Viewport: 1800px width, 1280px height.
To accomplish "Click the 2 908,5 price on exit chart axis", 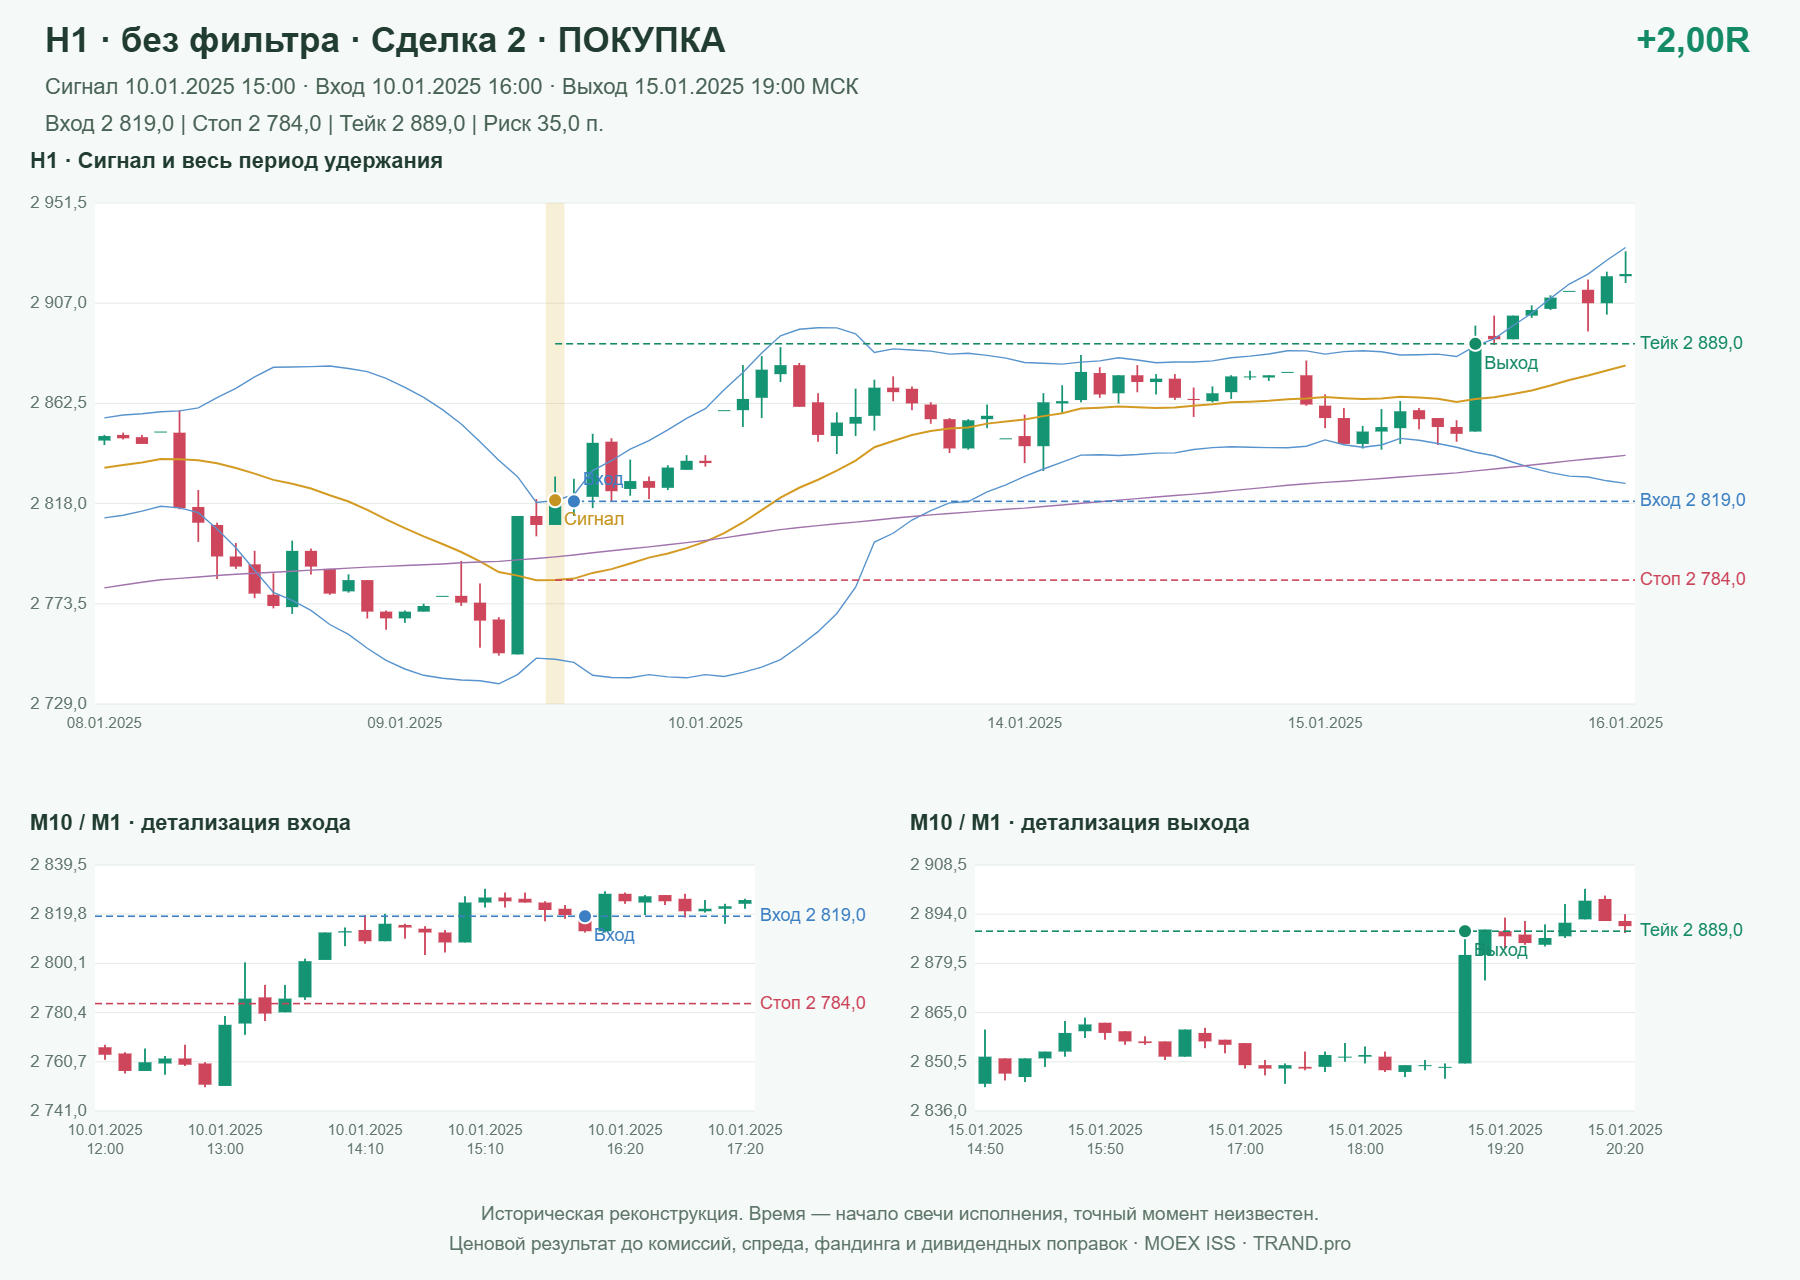I will point(938,865).
